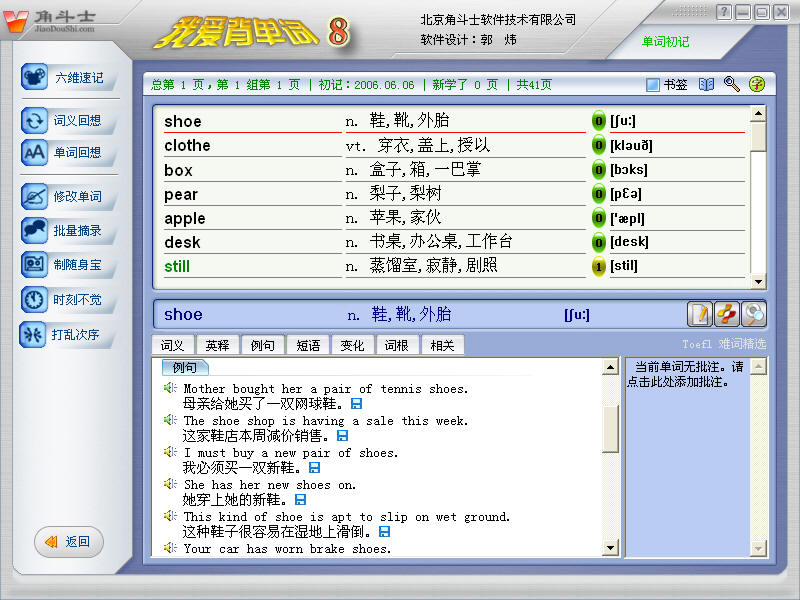Open the book icon next to 书签
800x600 pixels.
(706, 85)
